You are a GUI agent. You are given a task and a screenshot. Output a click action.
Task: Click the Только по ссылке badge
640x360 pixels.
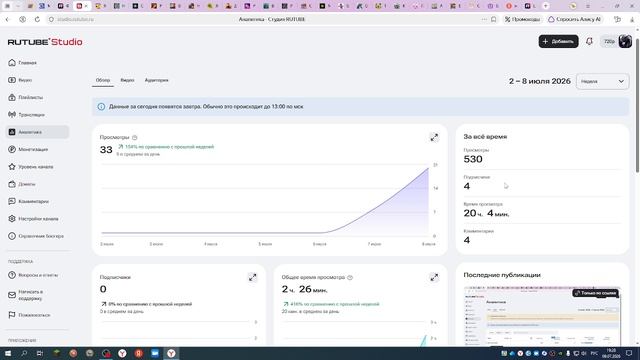[596, 293]
